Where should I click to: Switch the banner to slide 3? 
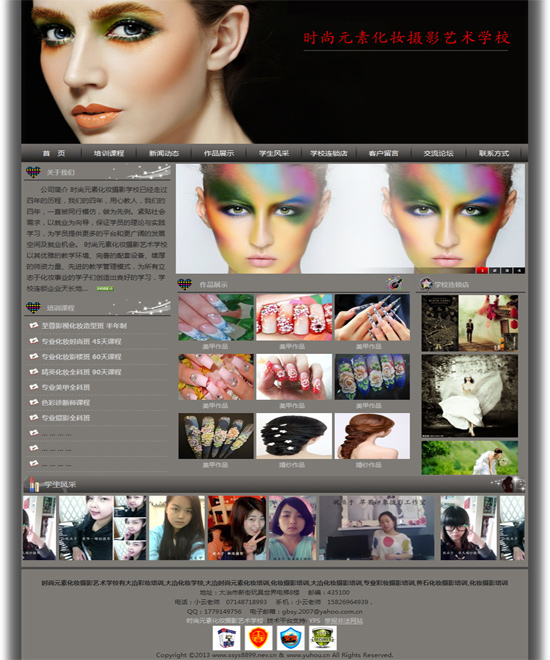507,270
